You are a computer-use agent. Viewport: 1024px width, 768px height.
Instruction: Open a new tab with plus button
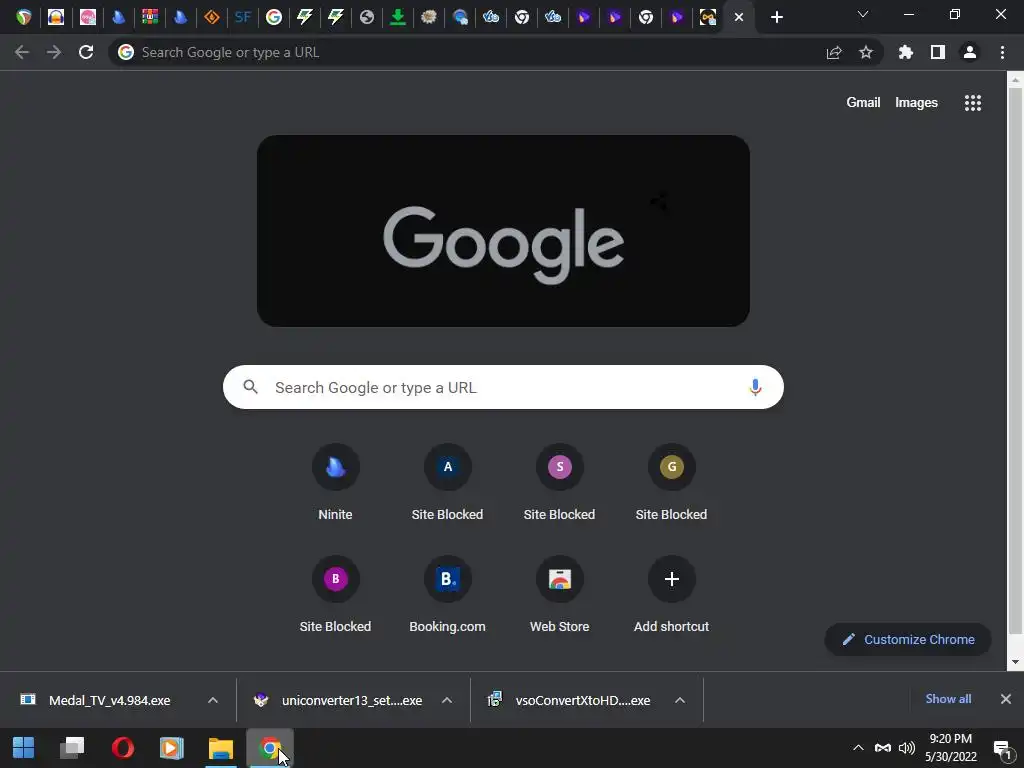point(776,17)
